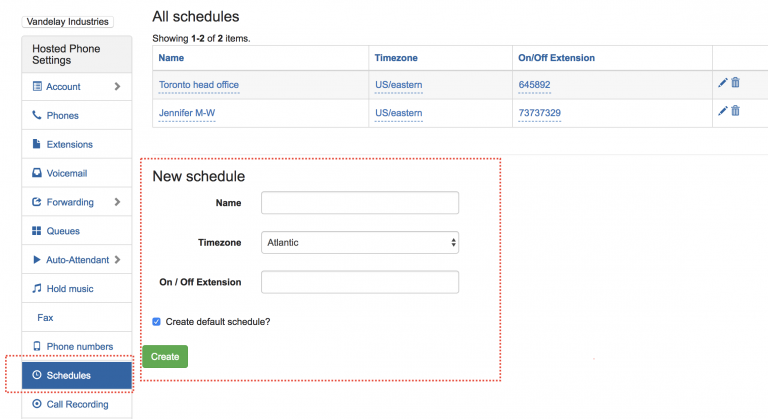Sort by Name column header
768x419 pixels.
tap(171, 58)
